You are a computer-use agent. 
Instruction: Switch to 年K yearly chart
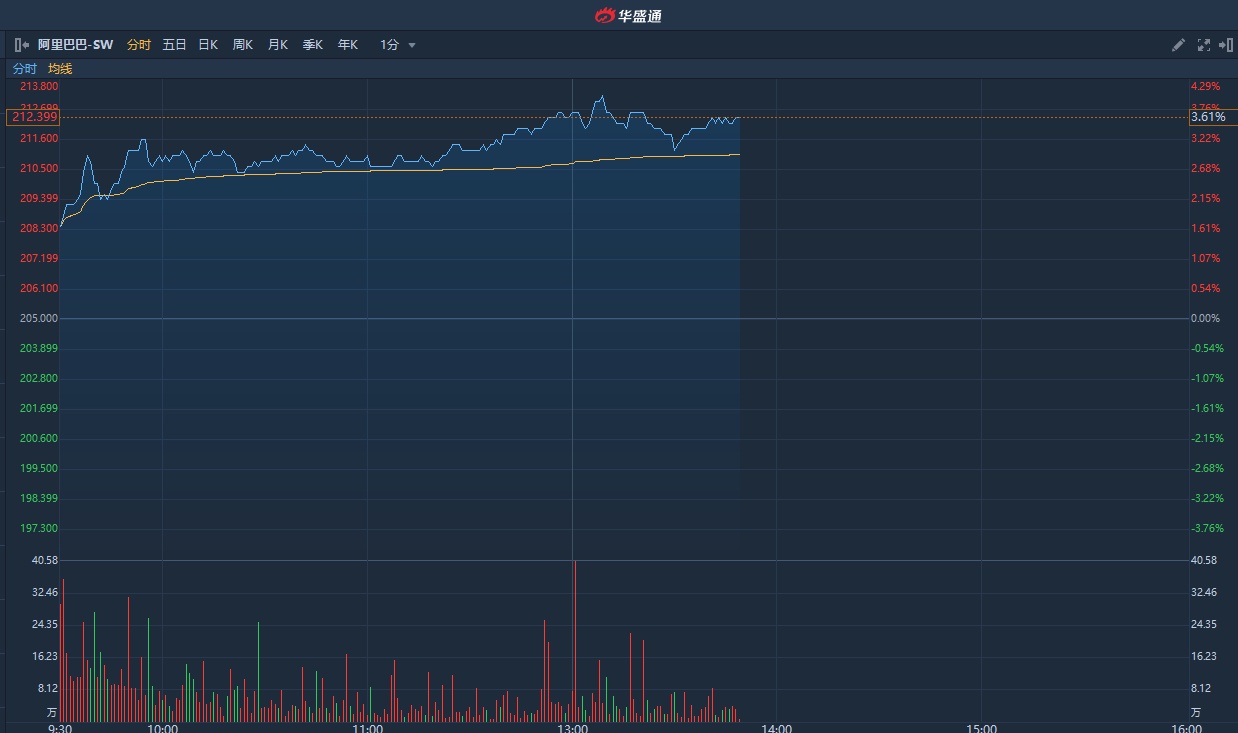tap(348, 45)
